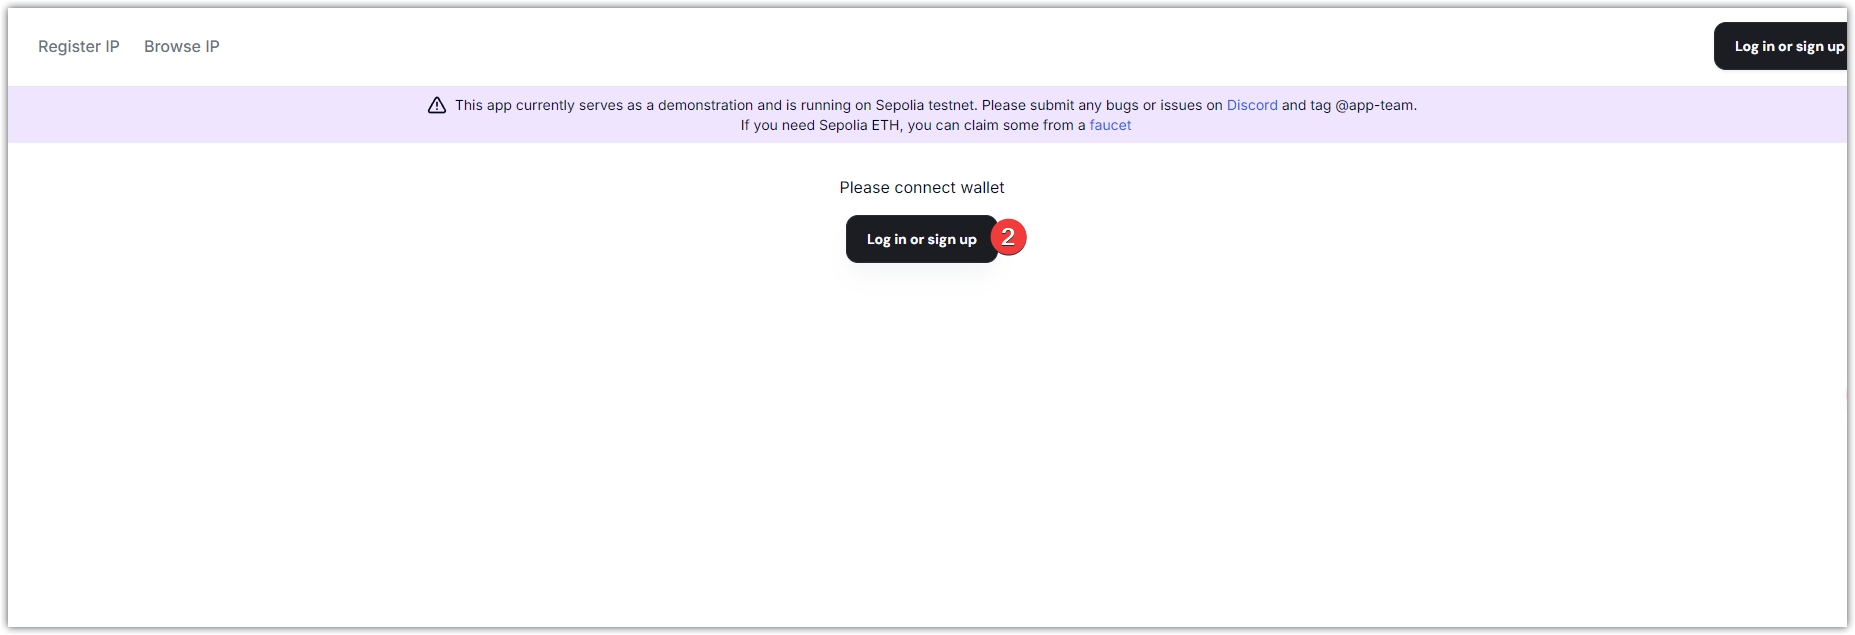Click "This app currently serves" banner text
The height and width of the screenshot is (635, 1855).
[540, 105]
